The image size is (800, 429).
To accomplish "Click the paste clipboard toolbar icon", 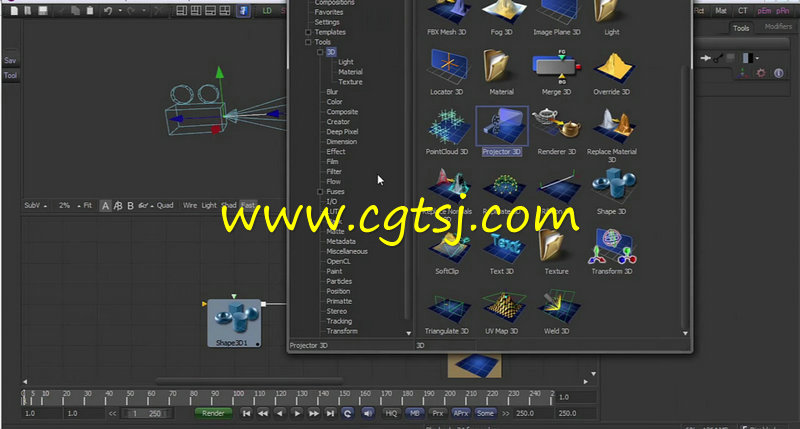I will 90,10.
